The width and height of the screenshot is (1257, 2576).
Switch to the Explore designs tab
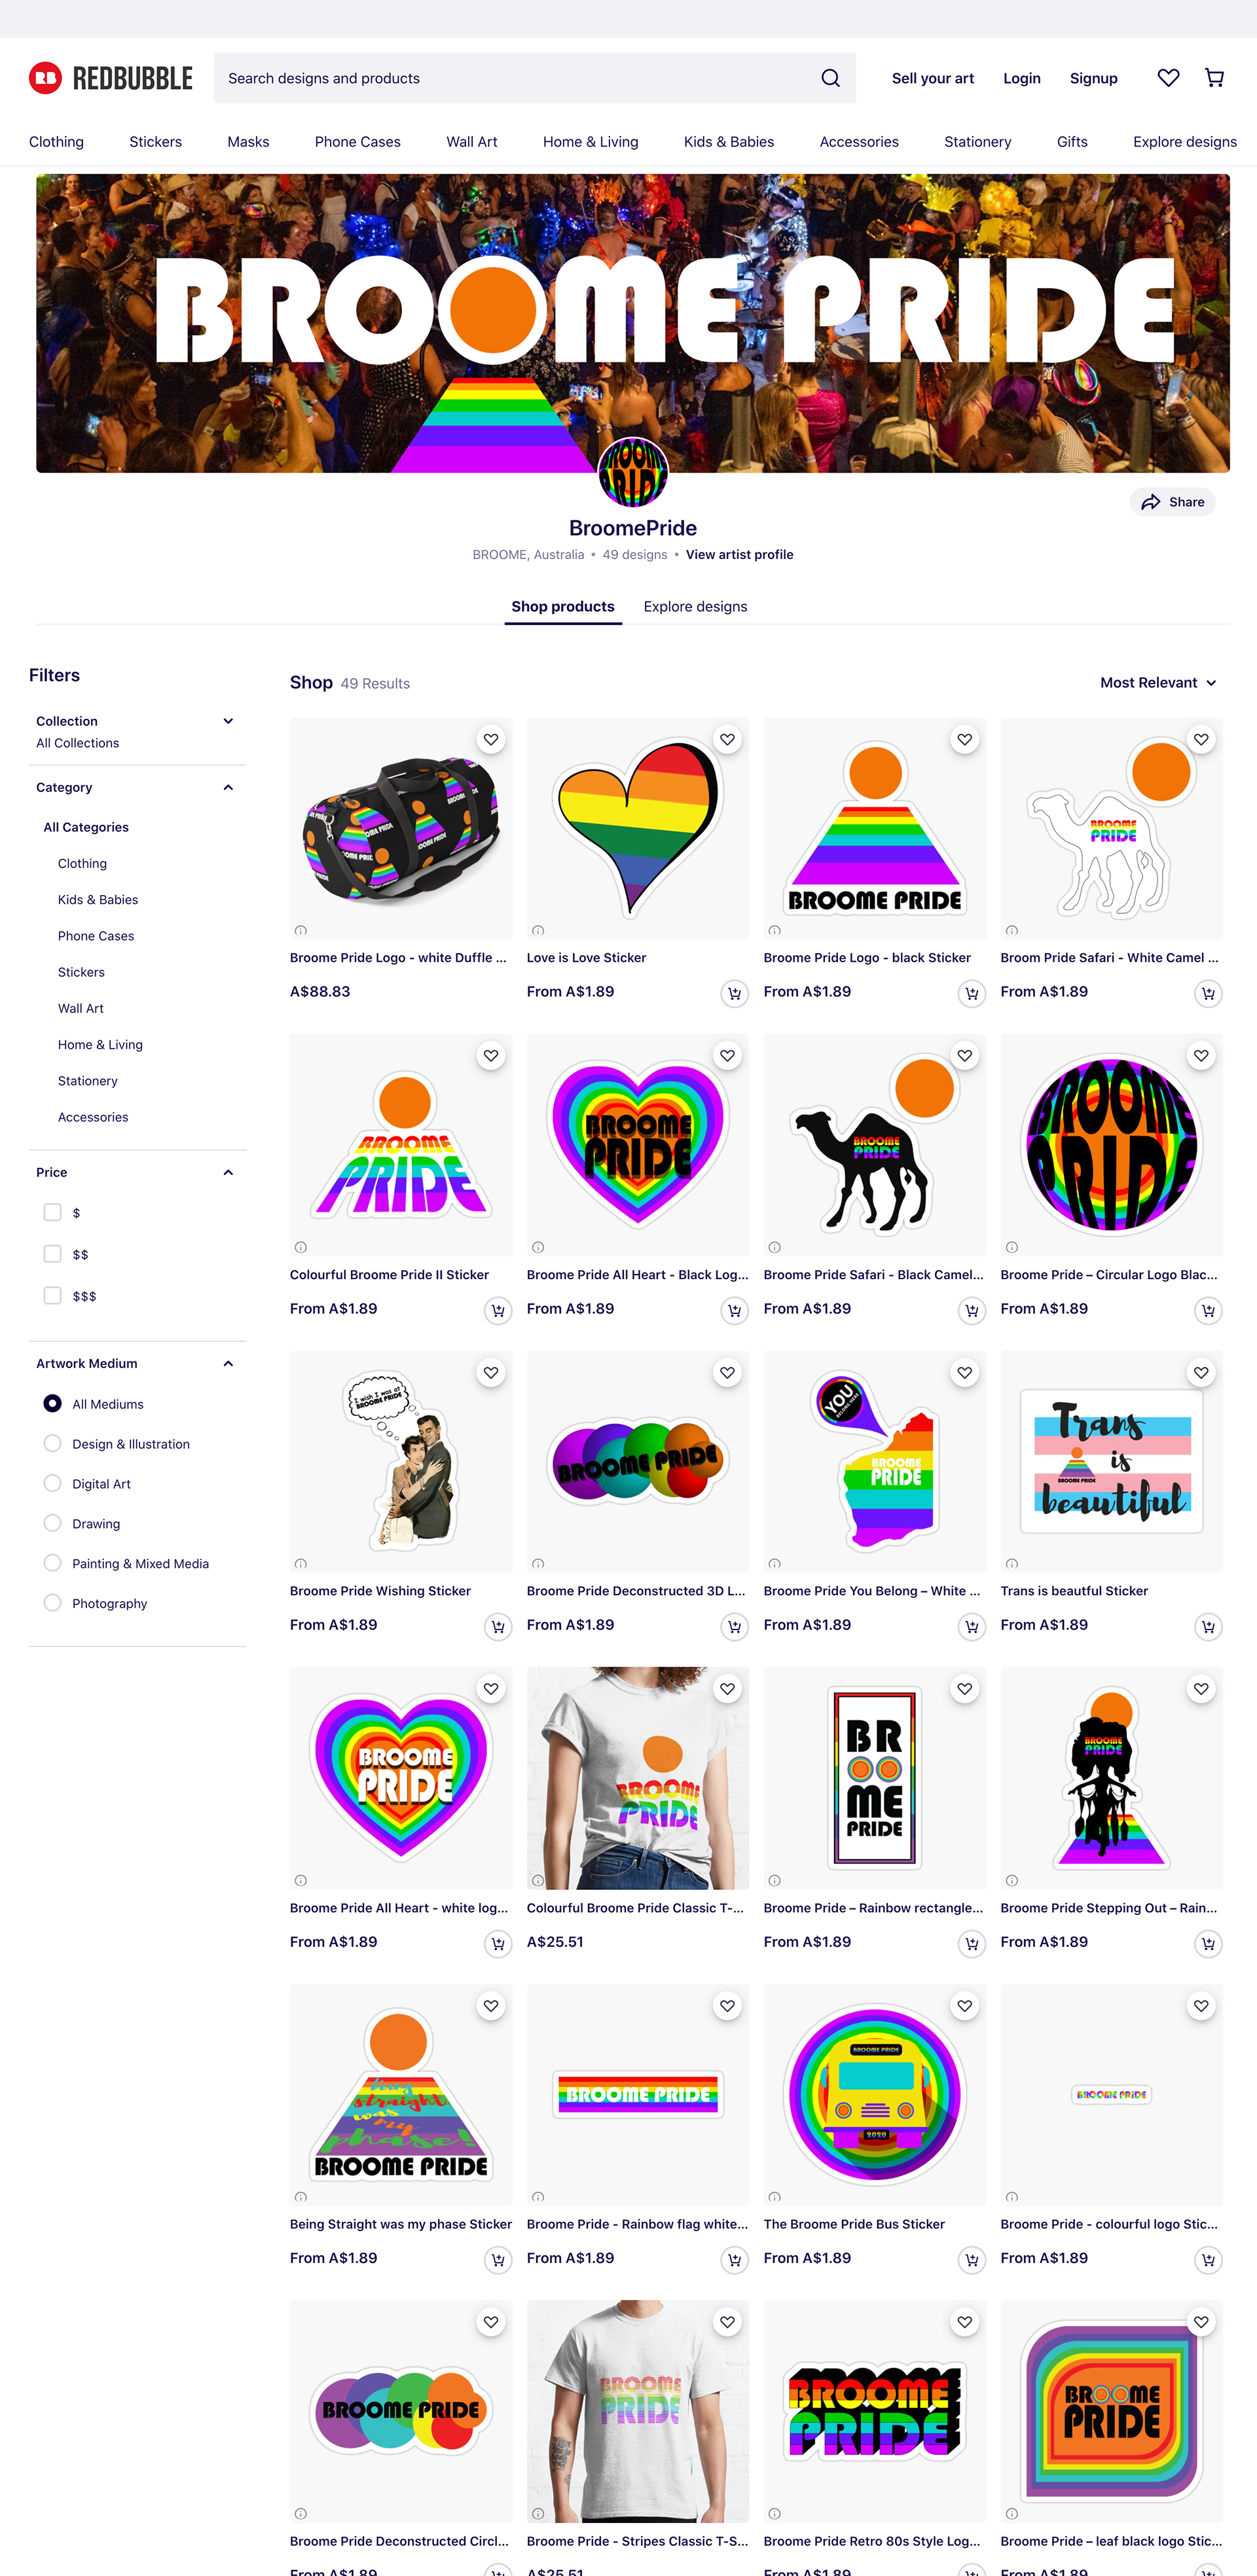coord(695,607)
